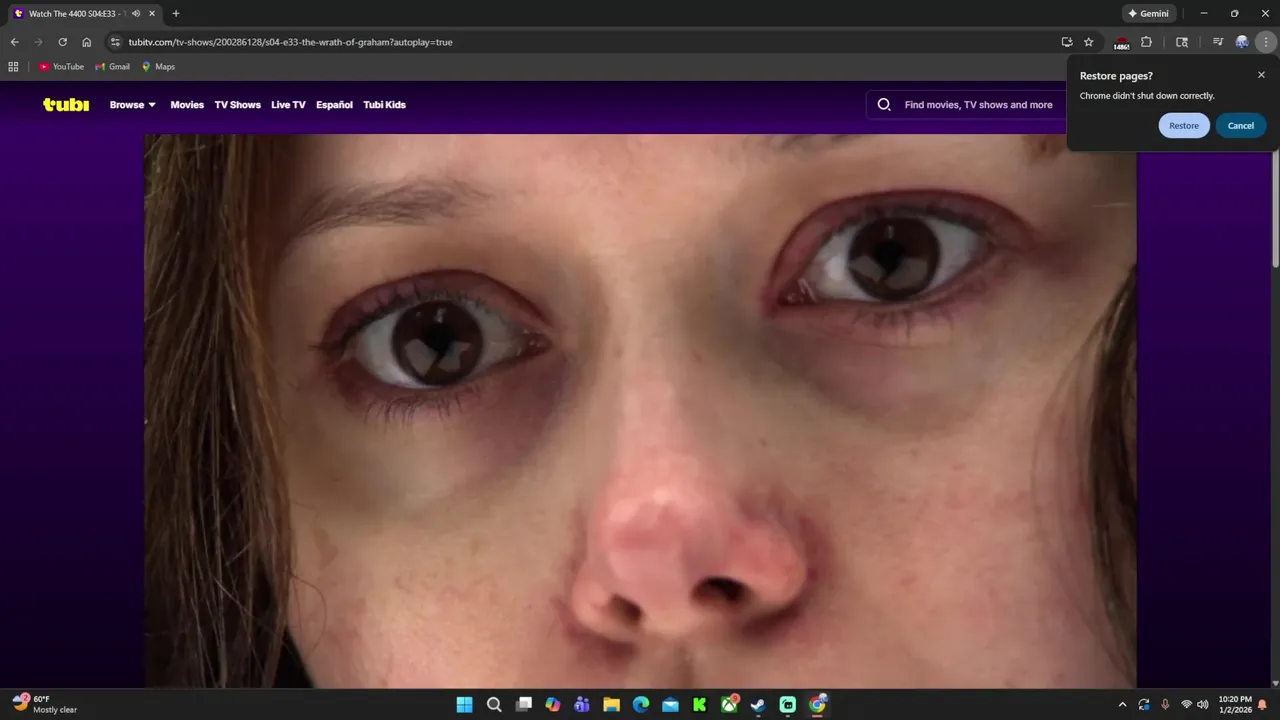1280x720 pixels.
Task: Launch Copilot from the taskbar
Action: tap(553, 705)
